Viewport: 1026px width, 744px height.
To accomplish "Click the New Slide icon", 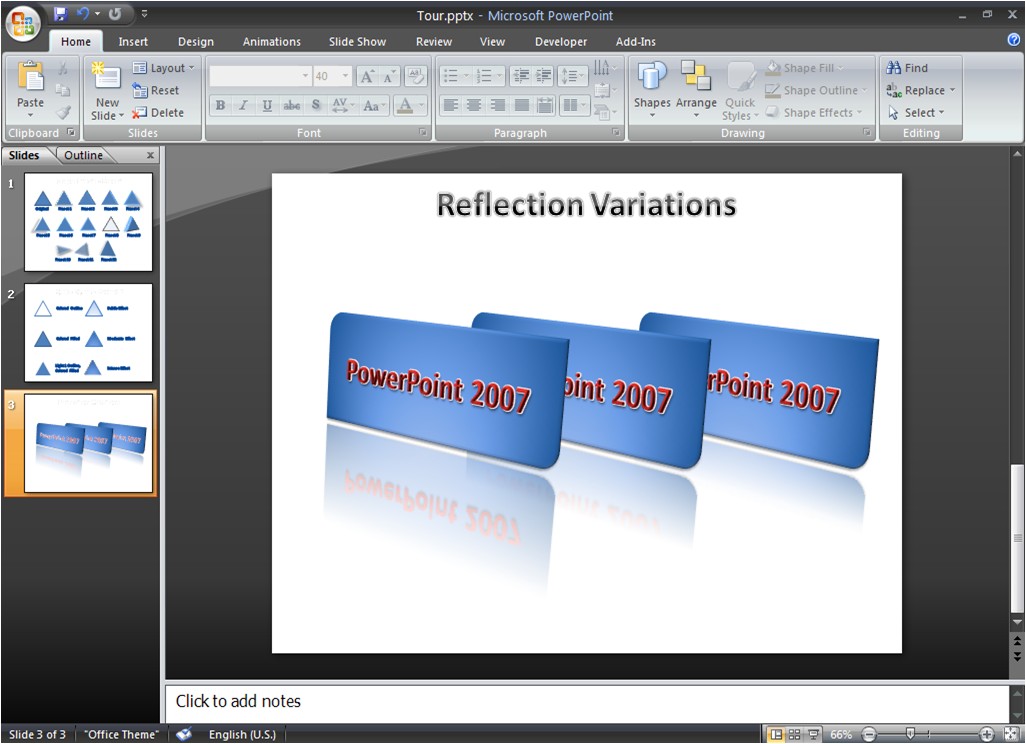I will coord(107,77).
